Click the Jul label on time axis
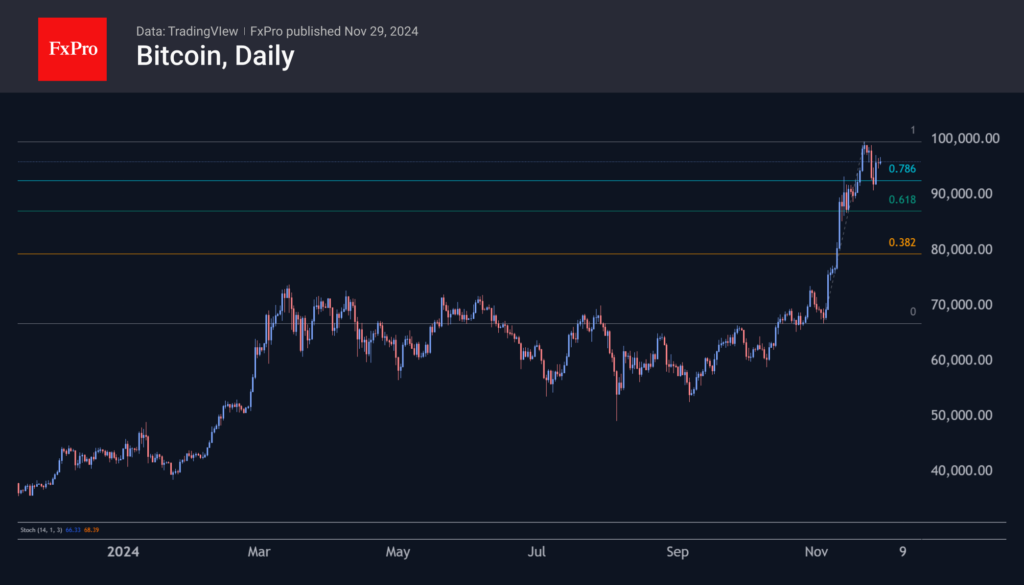1024x585 pixels. pyautogui.click(x=537, y=552)
